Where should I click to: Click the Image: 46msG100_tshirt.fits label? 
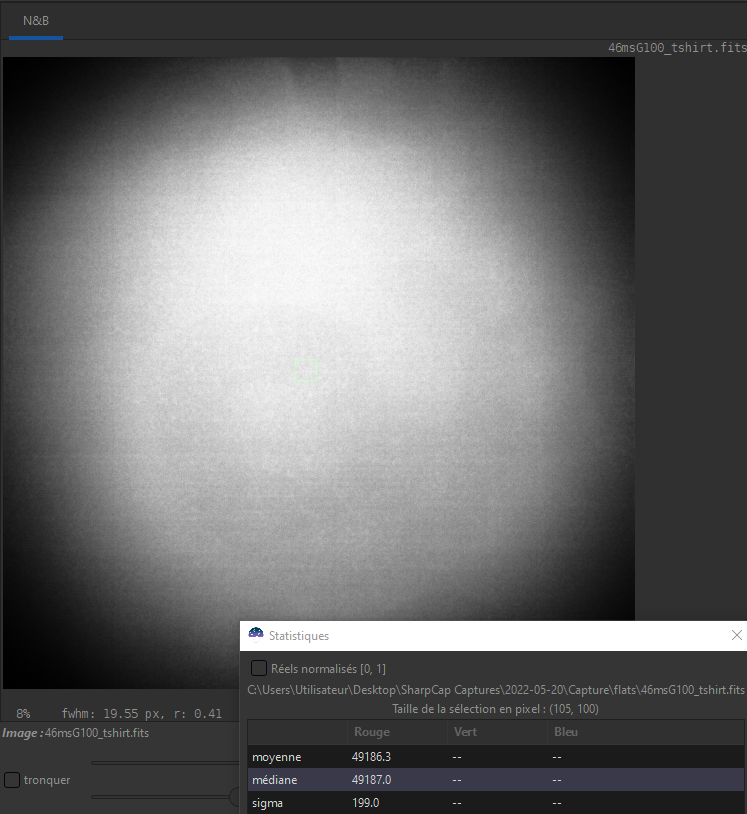[75, 733]
